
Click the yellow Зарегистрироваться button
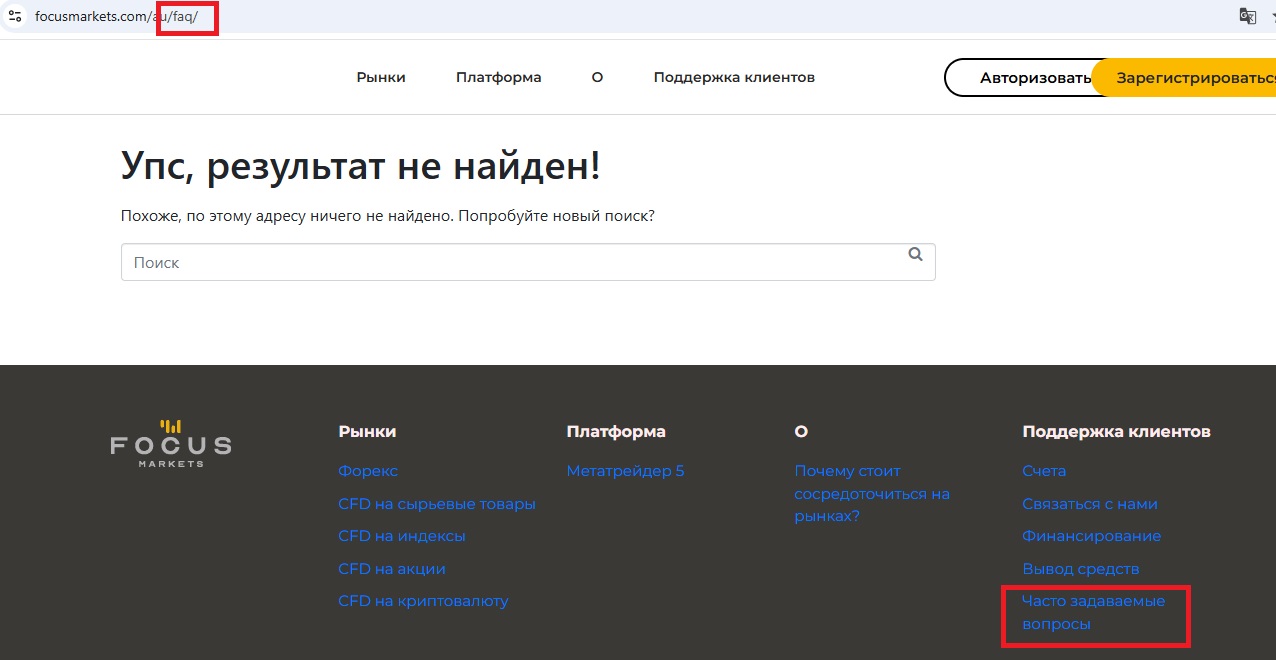tap(1184, 78)
